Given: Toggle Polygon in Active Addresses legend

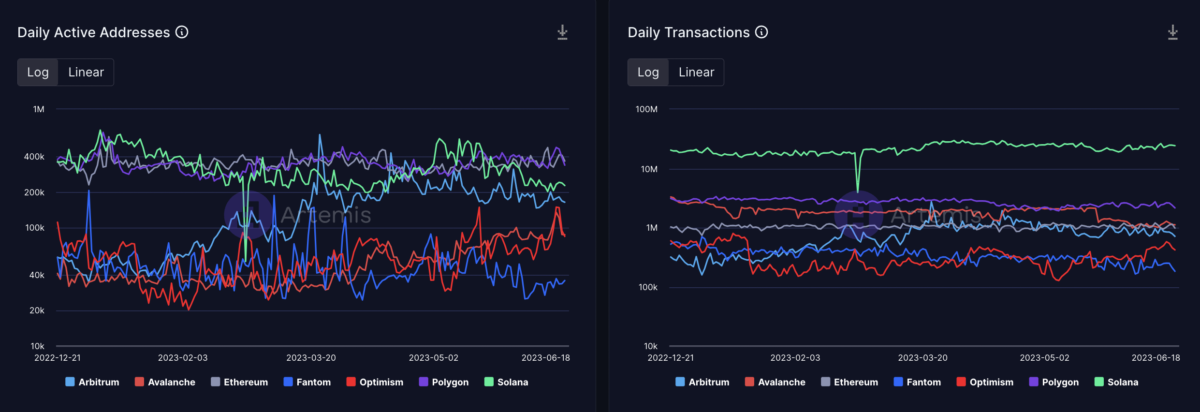Looking at the screenshot, I should click(x=445, y=382).
